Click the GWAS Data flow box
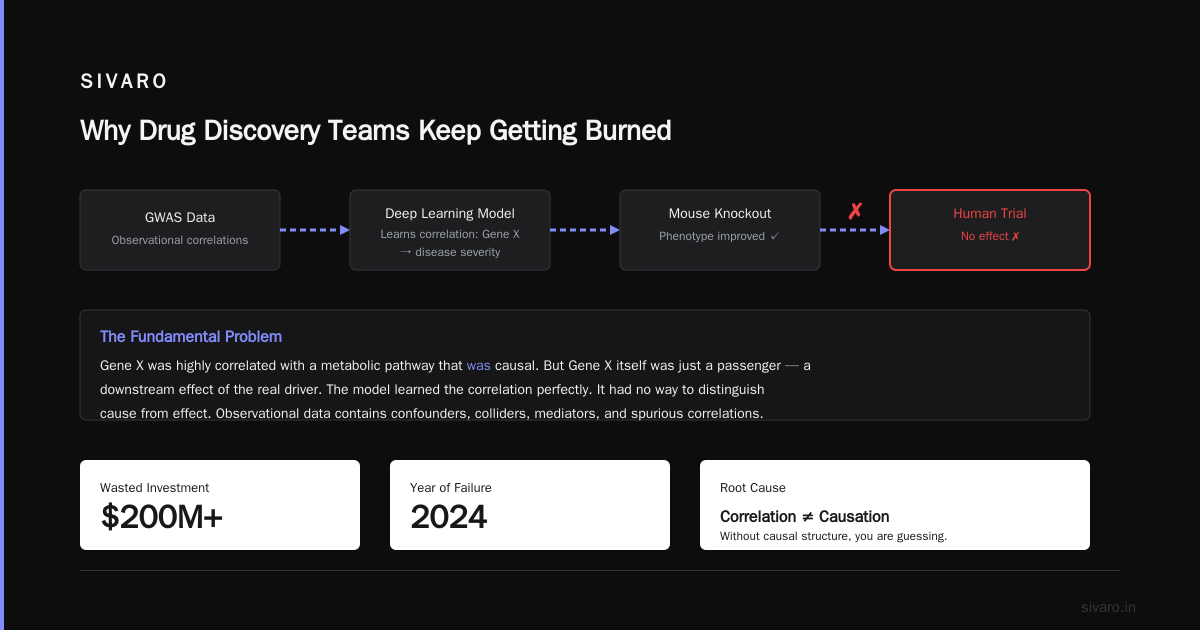The image size is (1200, 630). tap(180, 230)
